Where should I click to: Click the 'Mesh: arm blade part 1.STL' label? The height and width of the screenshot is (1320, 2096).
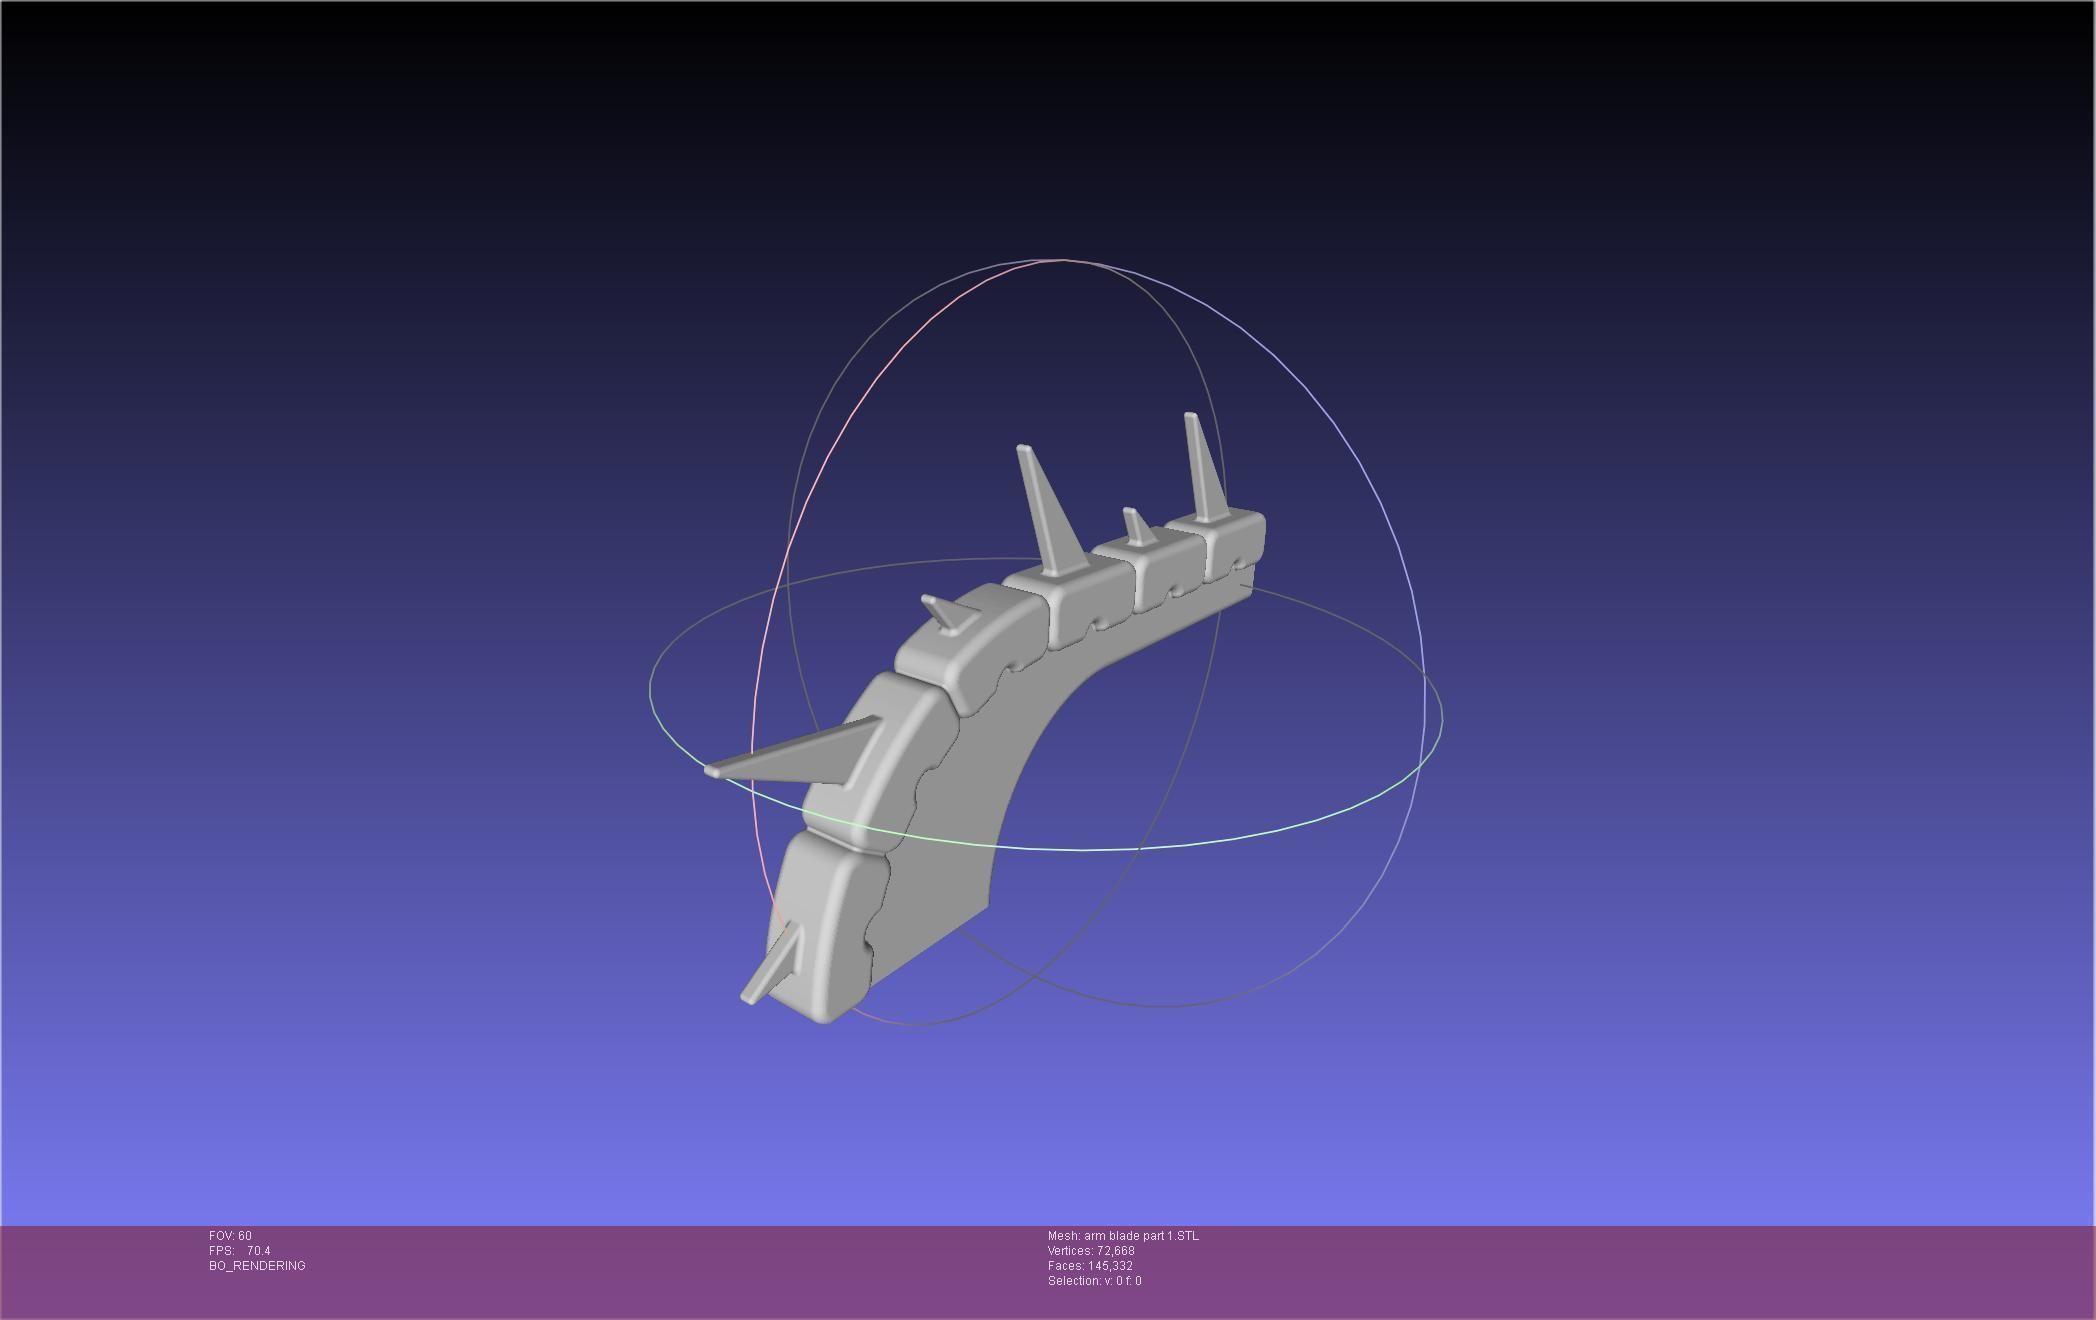[x=1123, y=1236]
